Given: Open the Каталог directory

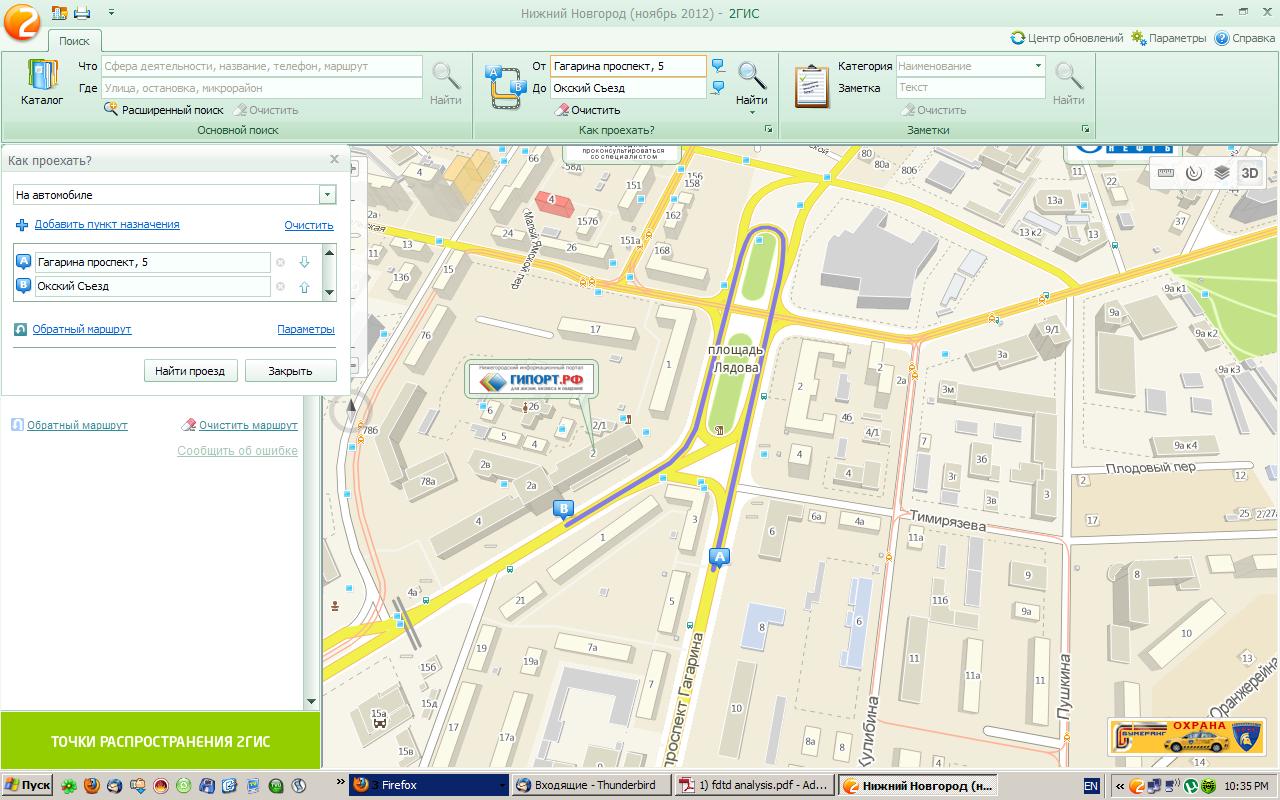Looking at the screenshot, I should [42, 84].
